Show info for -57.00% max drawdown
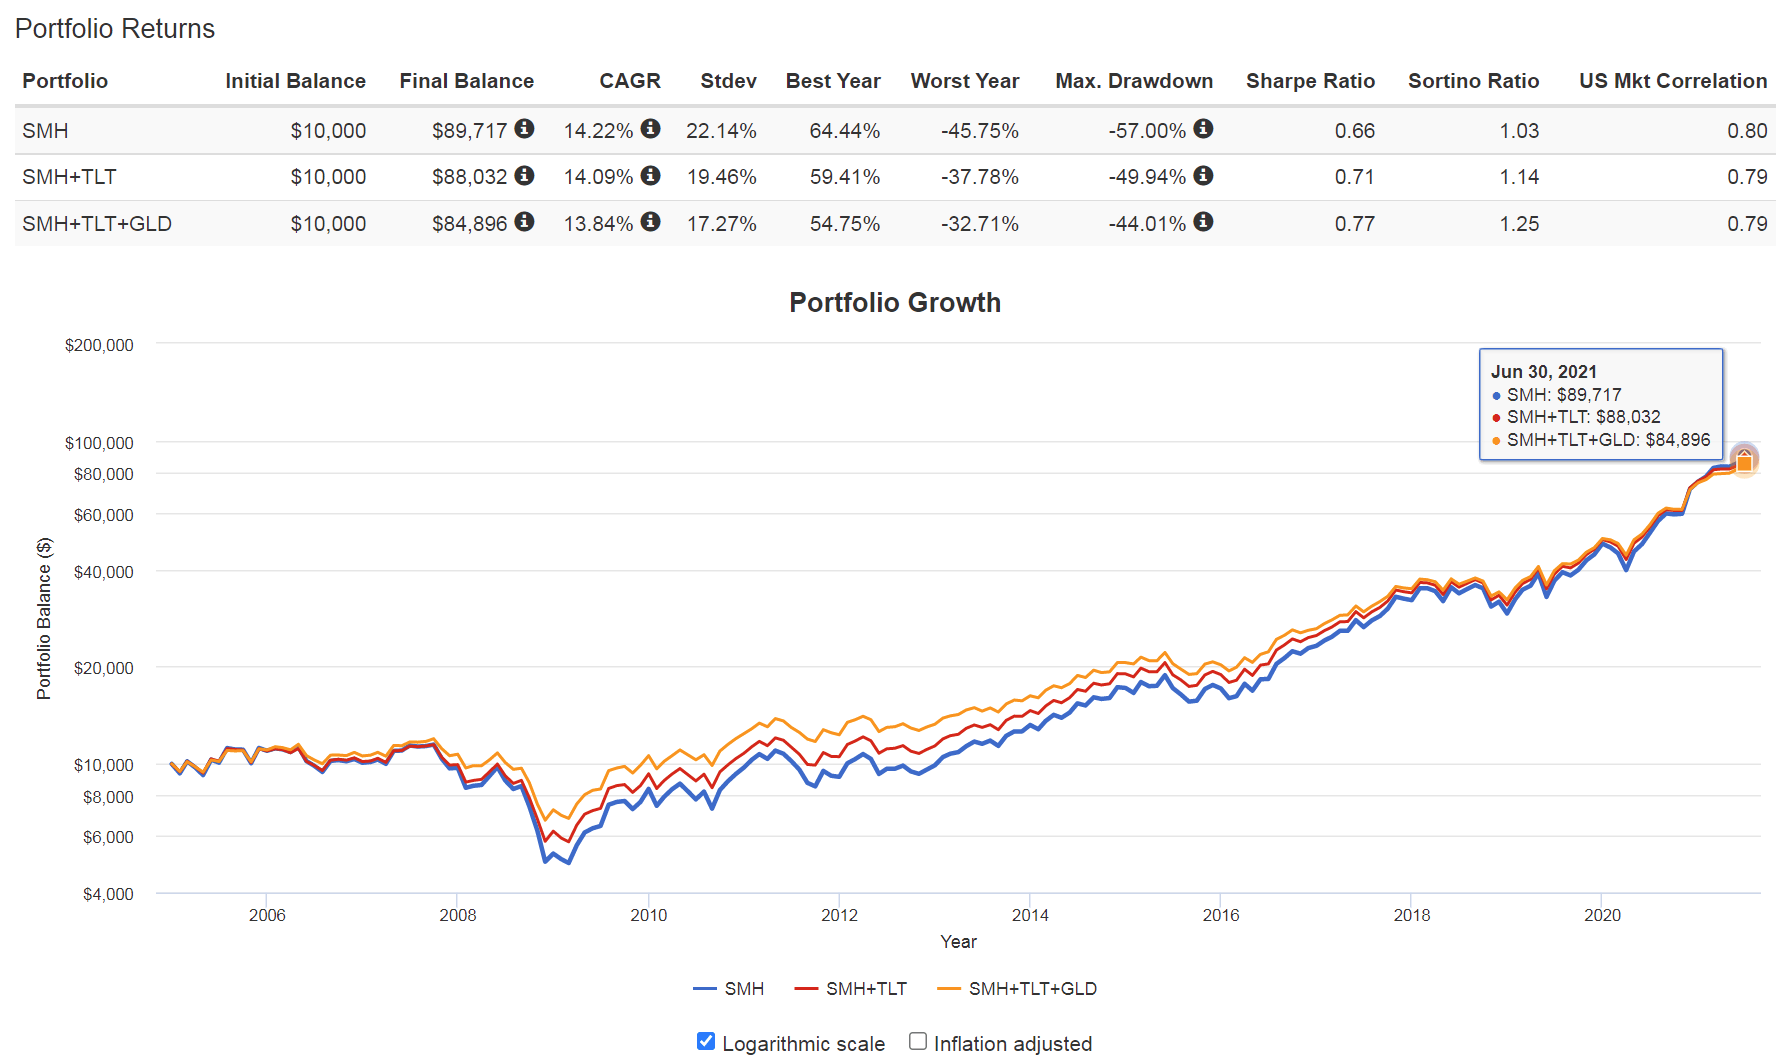1788x1063 pixels. point(1204,129)
